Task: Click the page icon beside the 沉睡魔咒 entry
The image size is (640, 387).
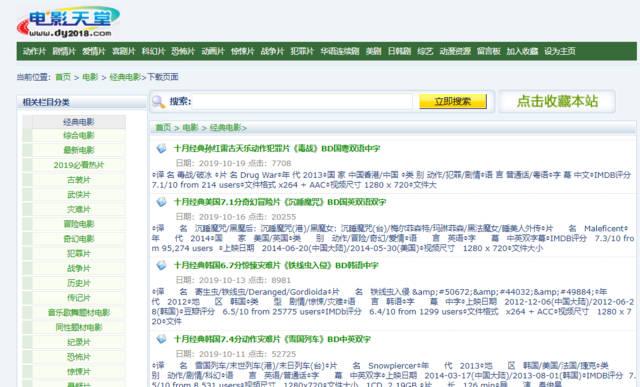Action: coord(162,202)
